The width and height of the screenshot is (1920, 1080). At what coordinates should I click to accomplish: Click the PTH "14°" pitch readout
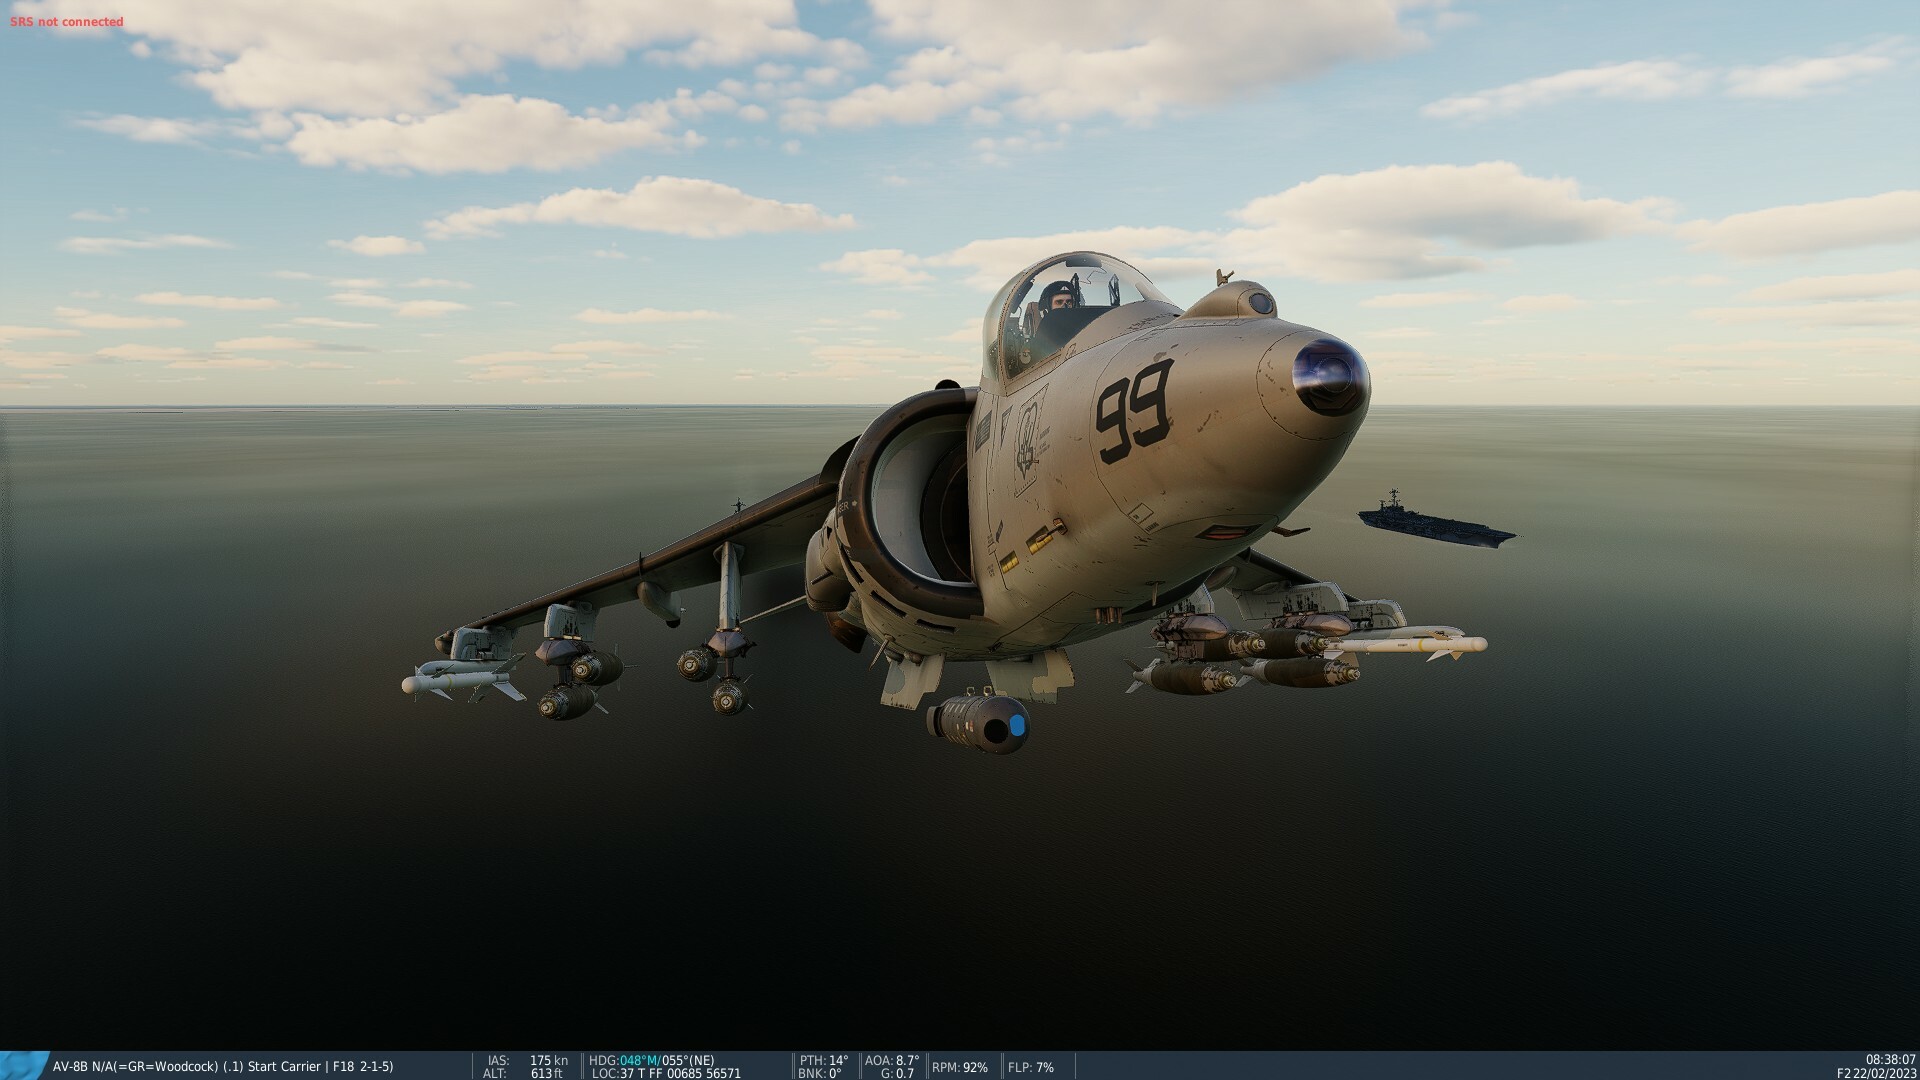(x=838, y=1060)
